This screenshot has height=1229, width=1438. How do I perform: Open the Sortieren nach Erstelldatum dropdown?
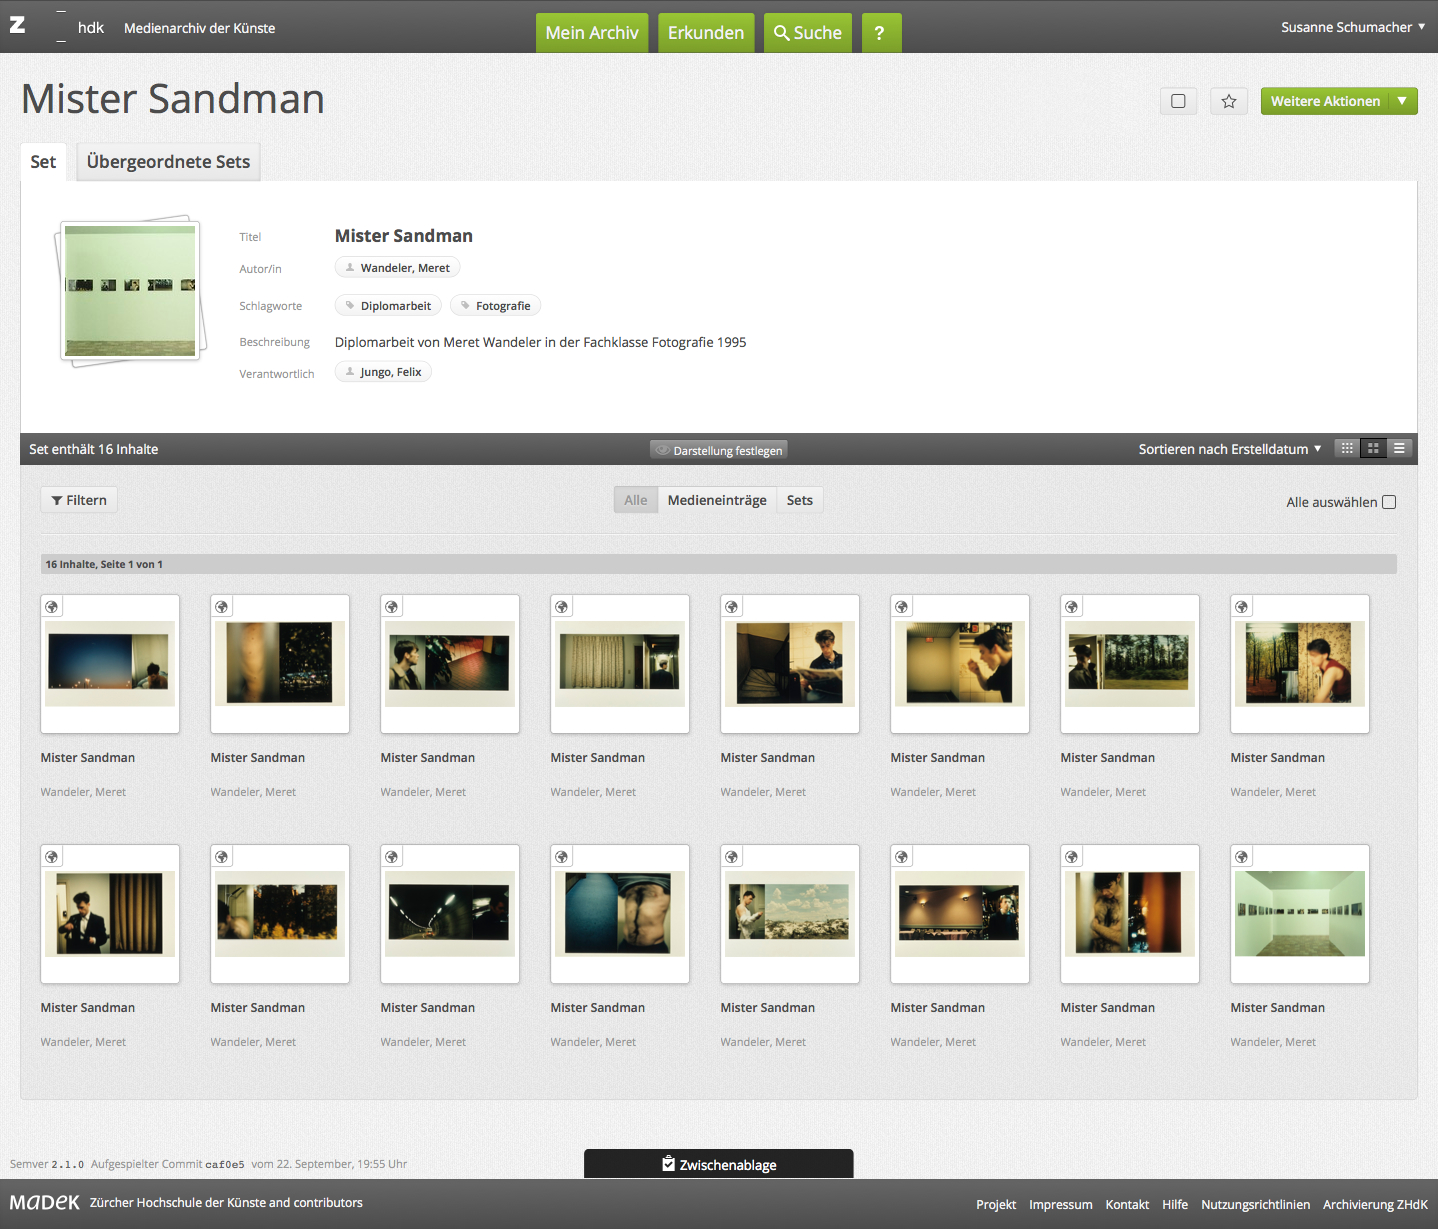coord(1229,449)
